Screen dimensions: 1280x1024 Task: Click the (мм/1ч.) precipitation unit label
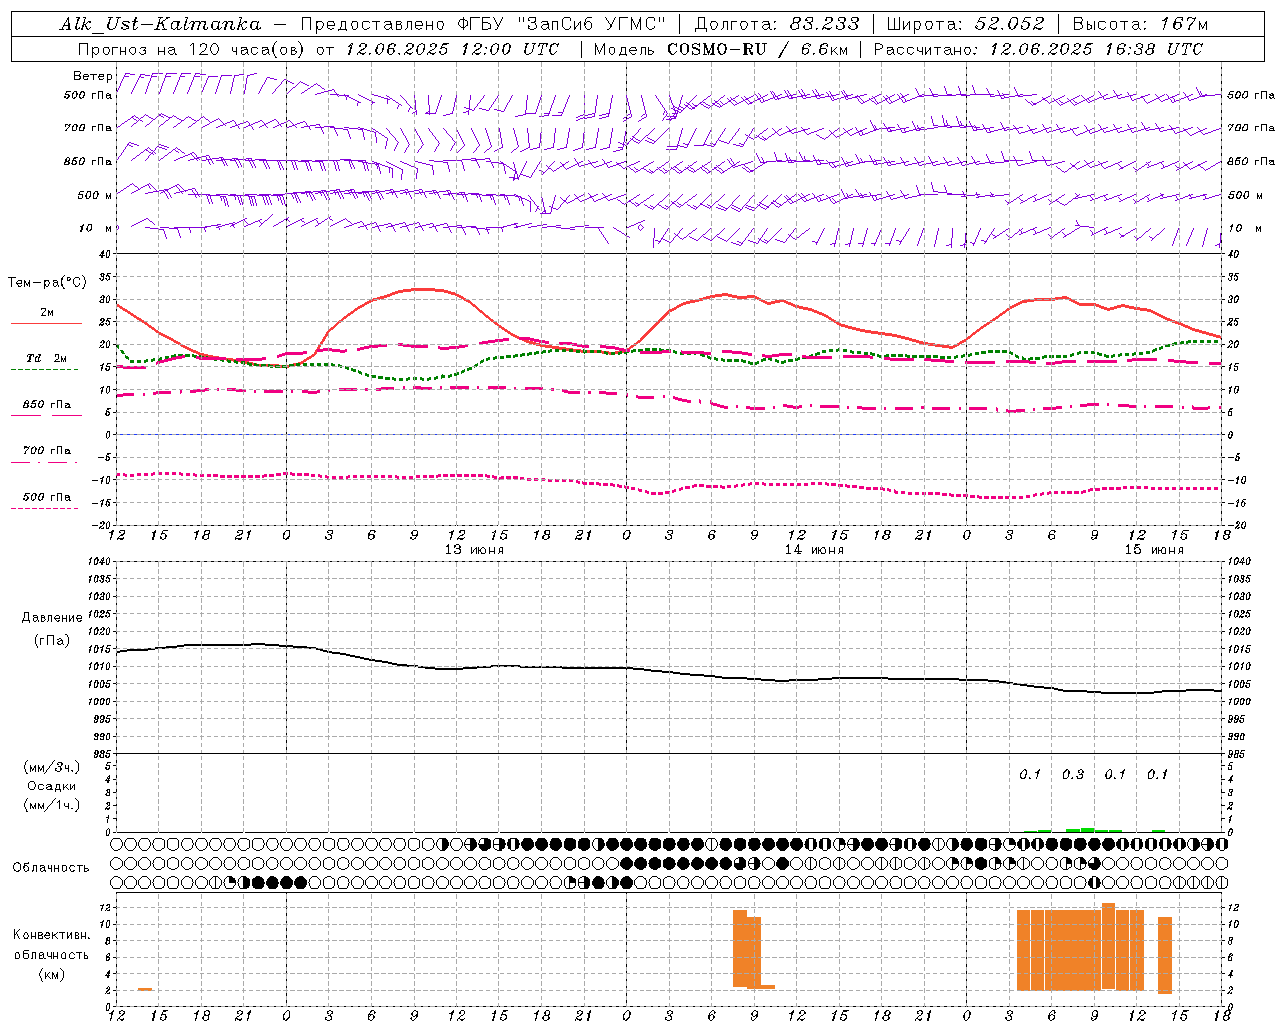52,805
